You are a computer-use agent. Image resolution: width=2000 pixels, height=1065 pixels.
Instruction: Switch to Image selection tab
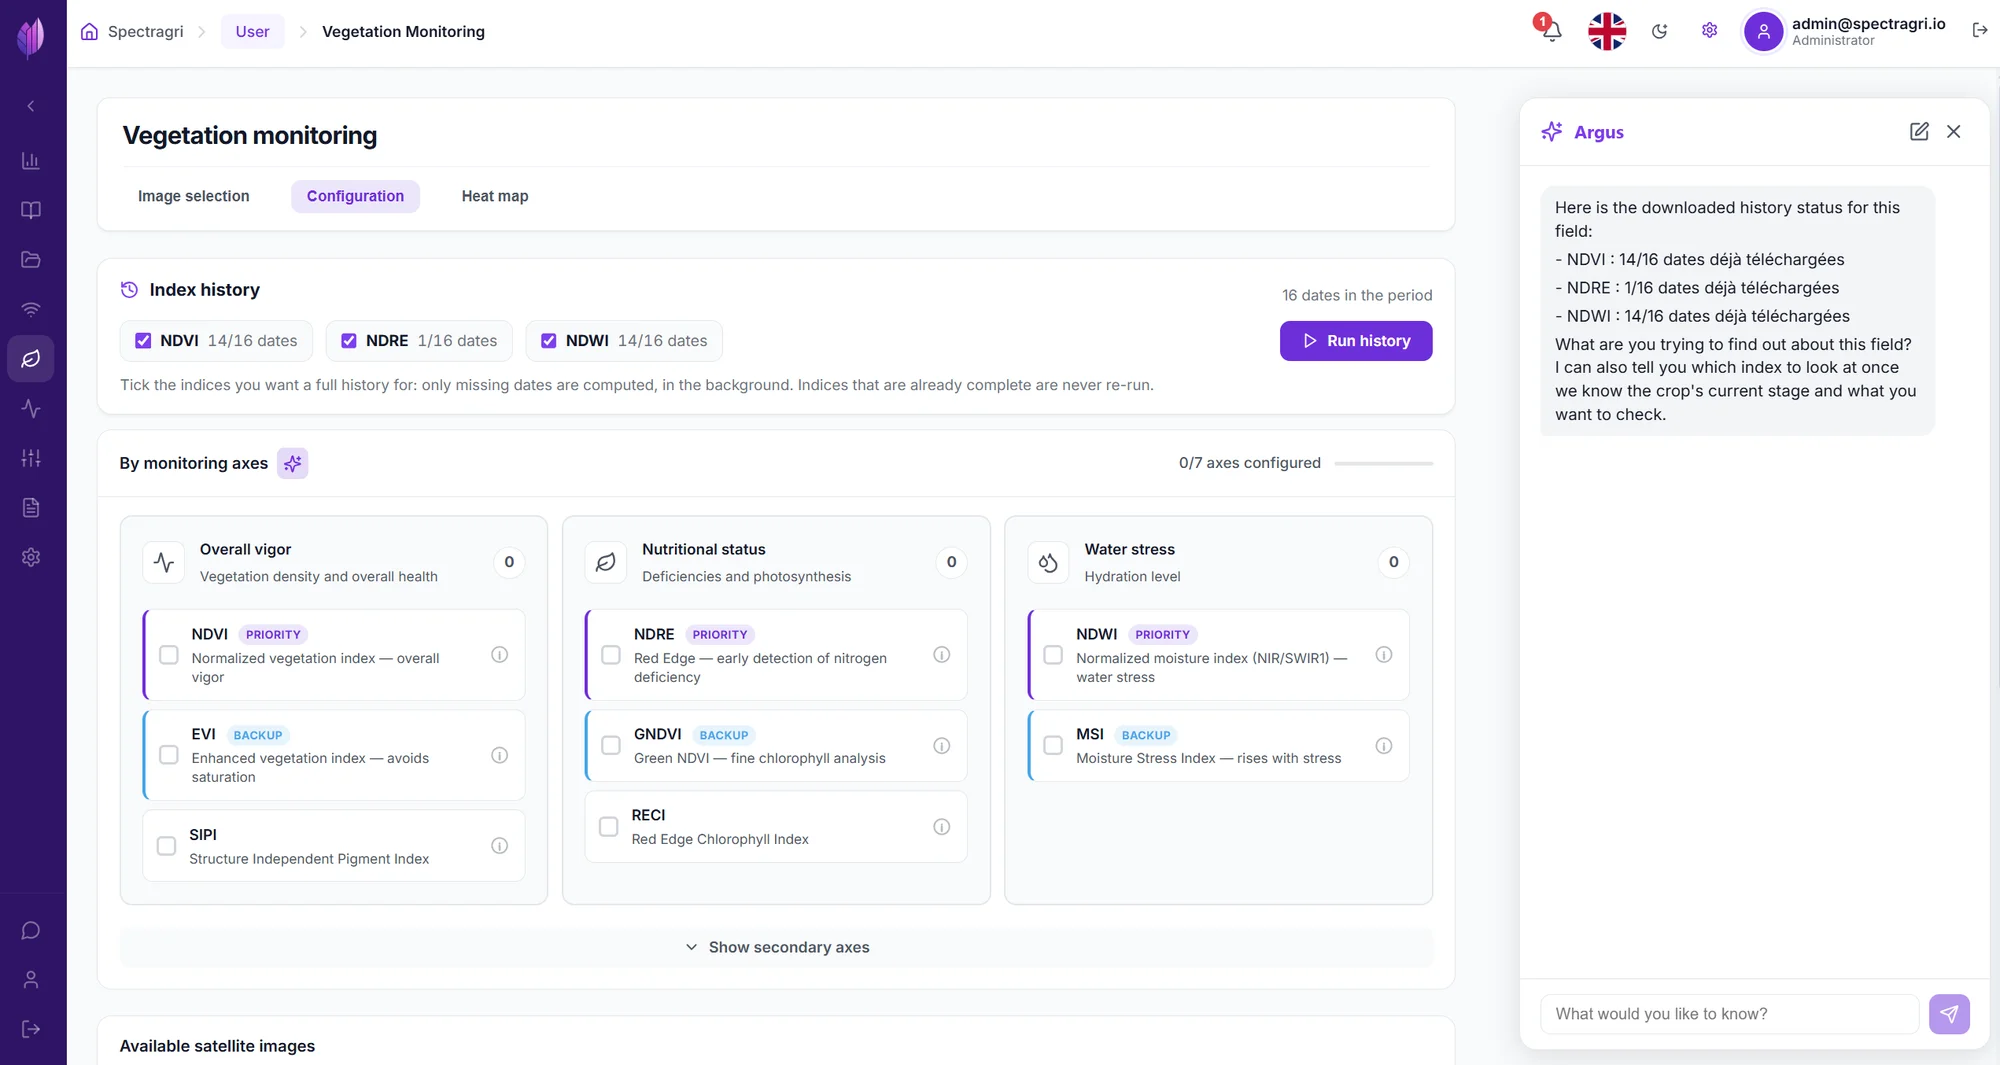(194, 196)
